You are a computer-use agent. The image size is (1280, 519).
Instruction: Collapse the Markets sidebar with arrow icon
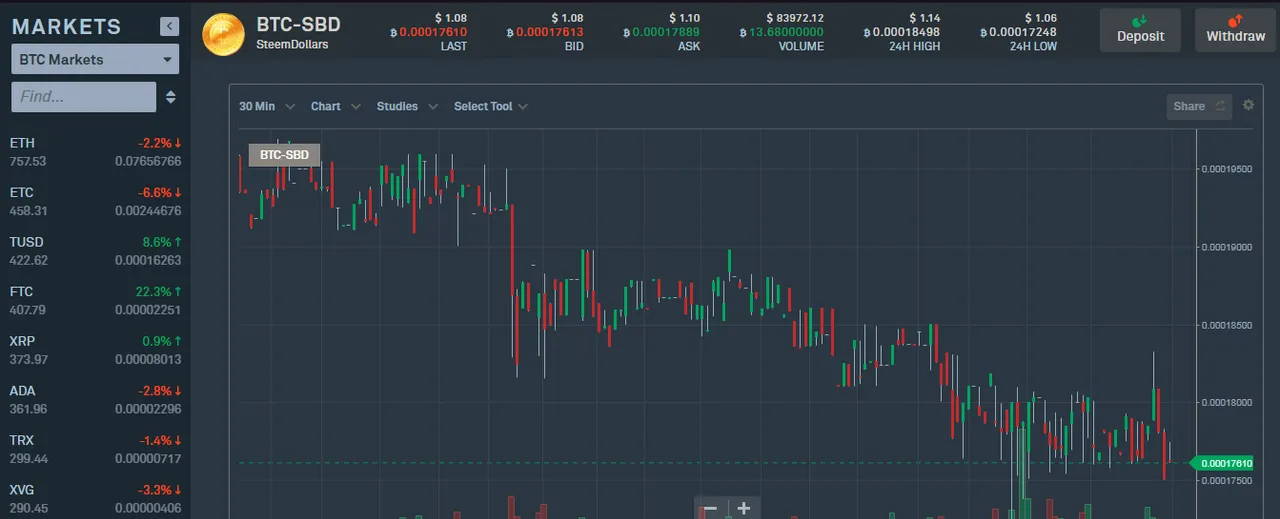pyautogui.click(x=169, y=26)
